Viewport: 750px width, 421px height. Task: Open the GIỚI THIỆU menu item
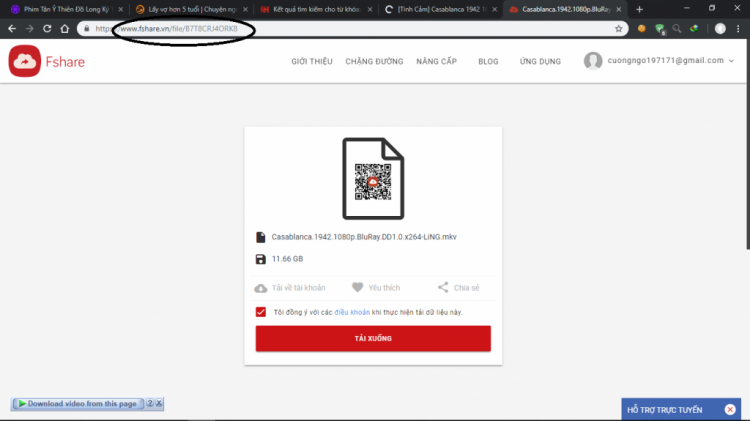[312, 61]
